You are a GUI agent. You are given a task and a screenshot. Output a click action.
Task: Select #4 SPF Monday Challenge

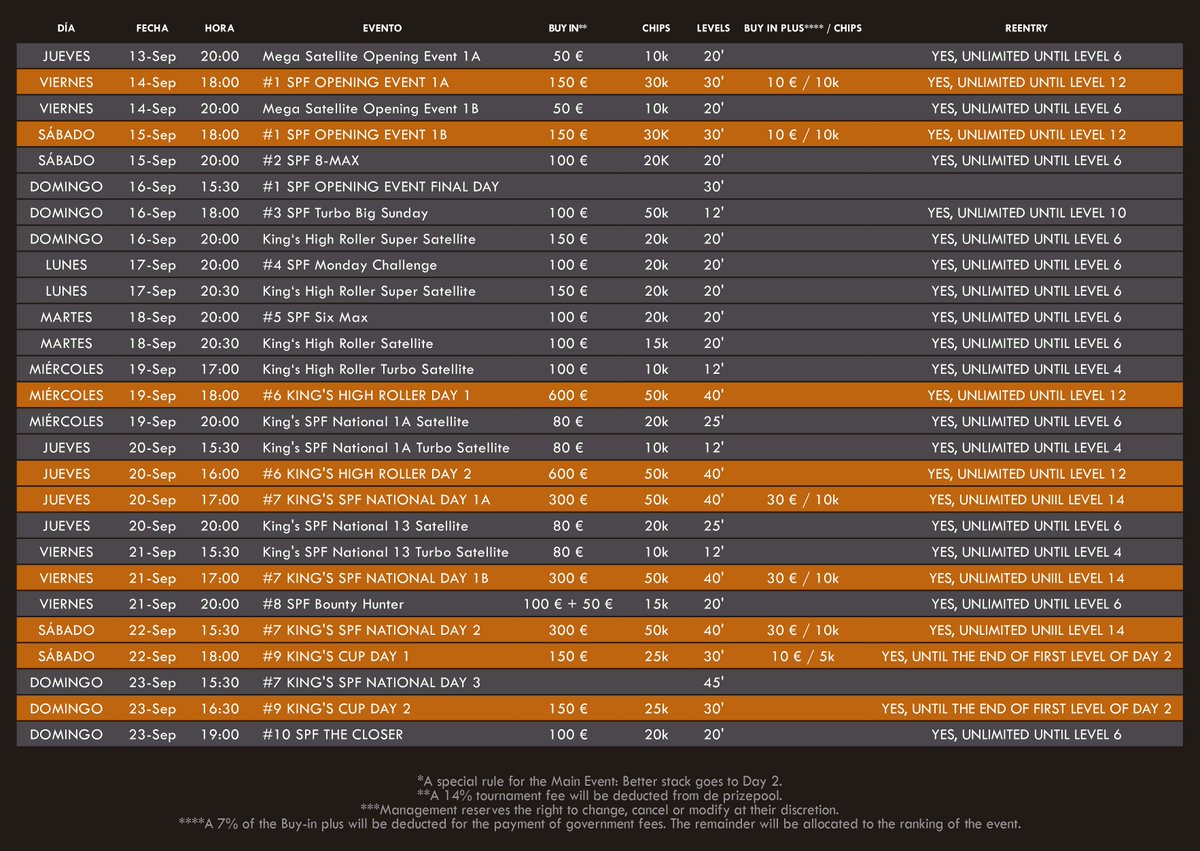pos(349,264)
